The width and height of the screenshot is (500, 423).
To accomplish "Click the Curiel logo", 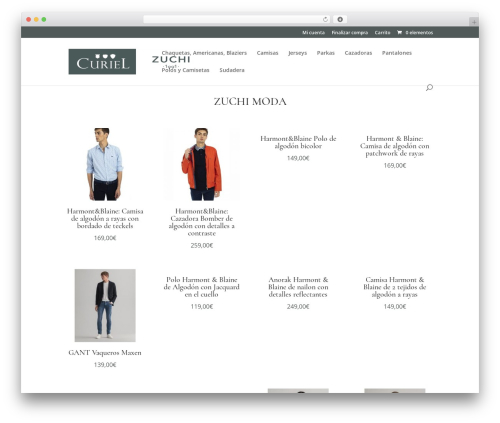I will tap(102, 62).
